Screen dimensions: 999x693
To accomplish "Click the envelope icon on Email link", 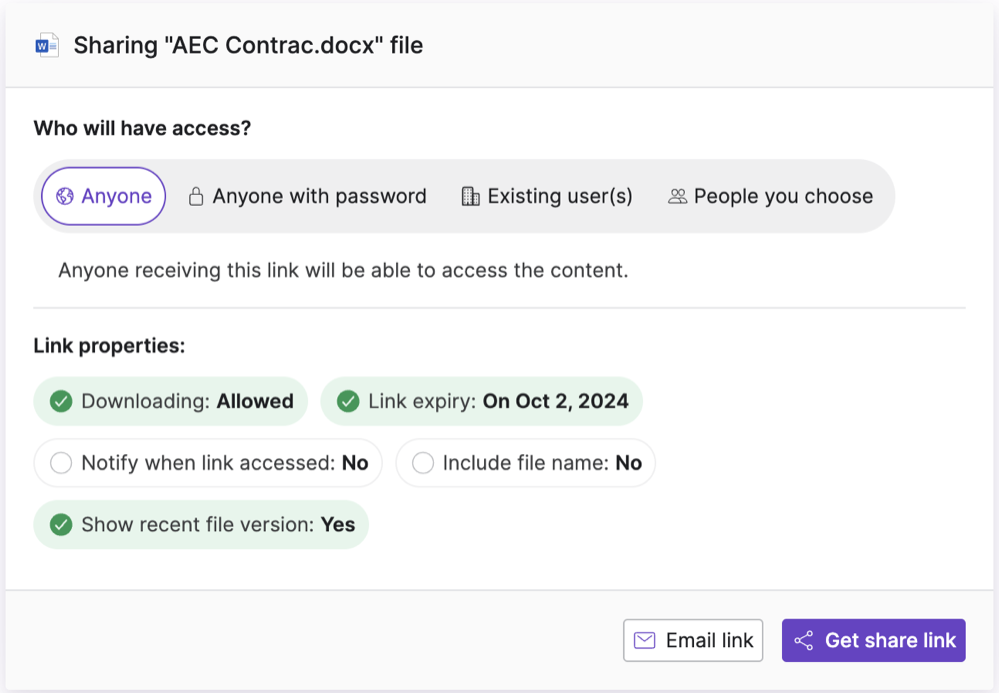I will (x=645, y=640).
